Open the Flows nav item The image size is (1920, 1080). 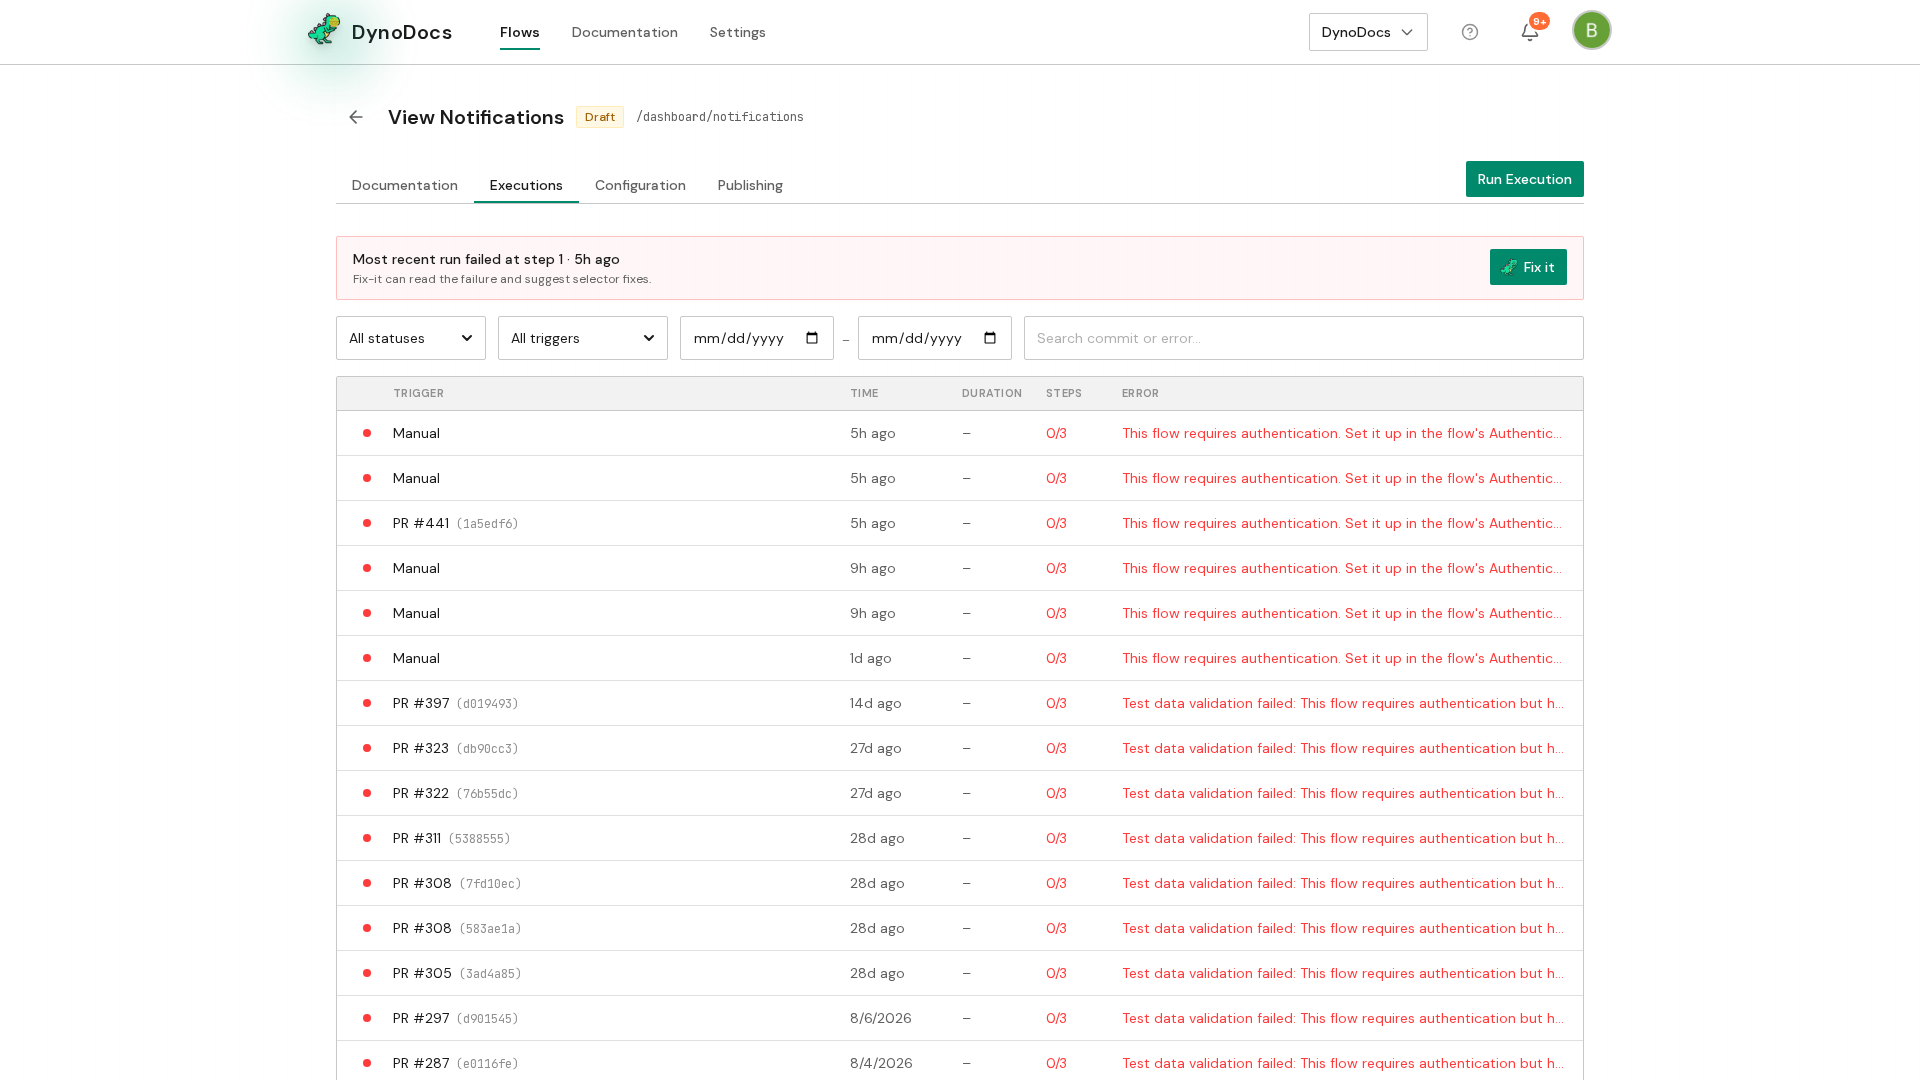pyautogui.click(x=520, y=32)
